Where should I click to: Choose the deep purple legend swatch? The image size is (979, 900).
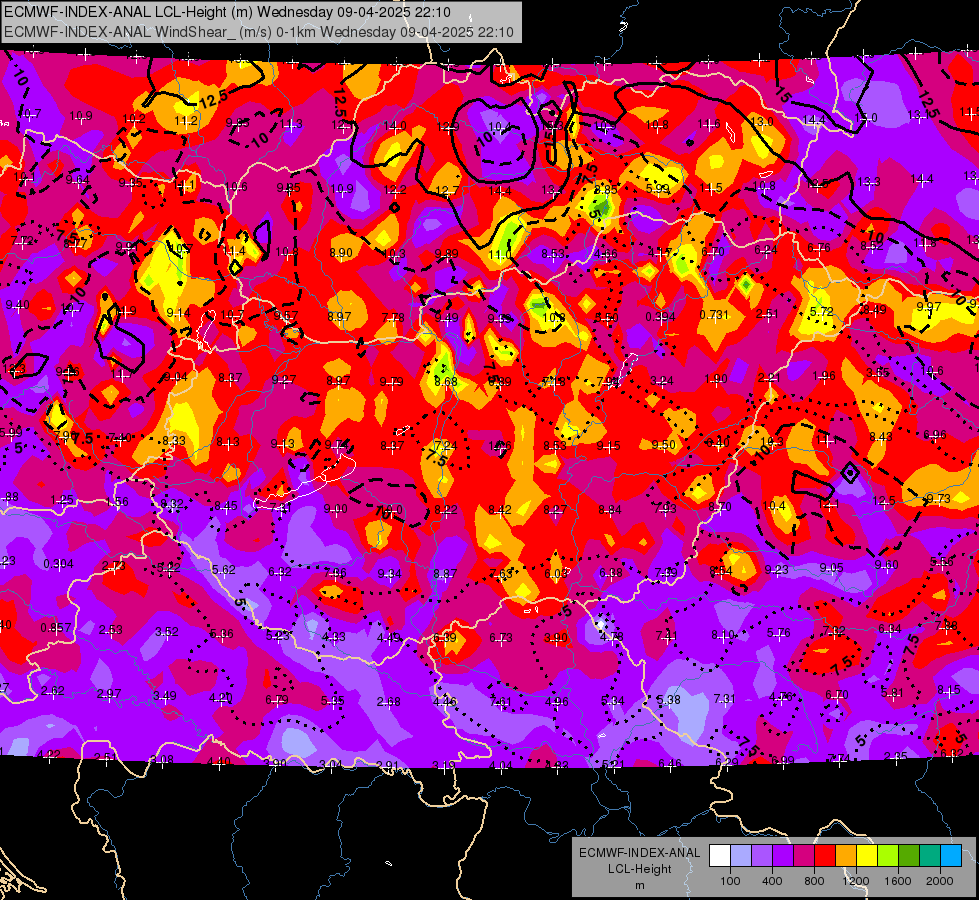coord(783,856)
